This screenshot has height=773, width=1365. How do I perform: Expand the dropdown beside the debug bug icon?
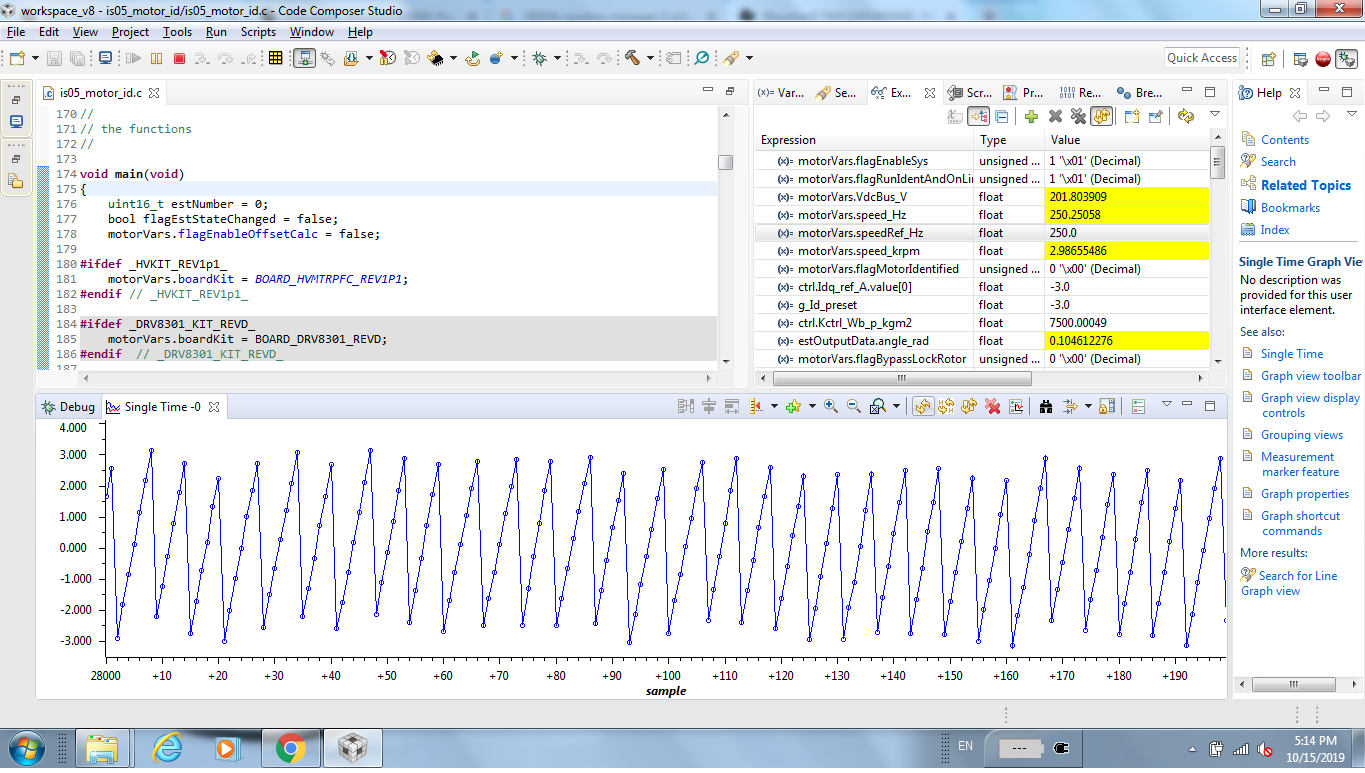click(x=558, y=58)
